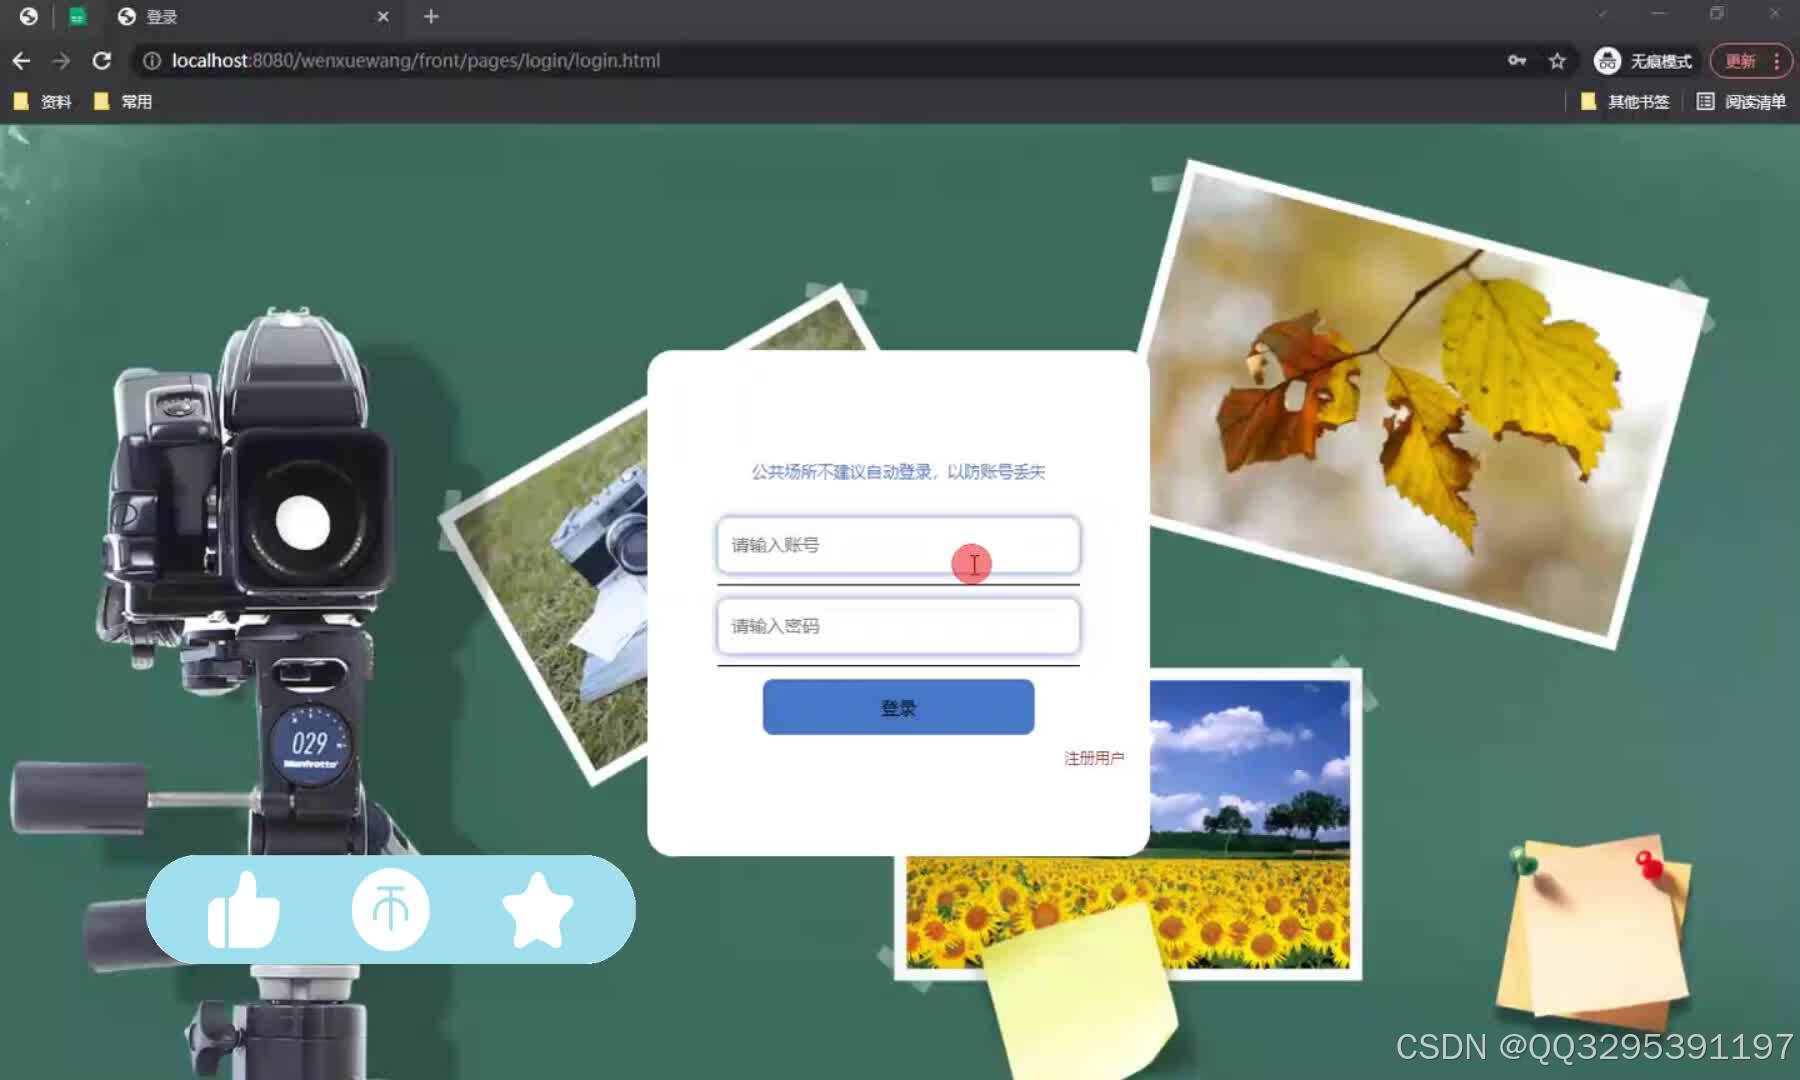The width and height of the screenshot is (1800, 1080).
Task: Open a new browser tab
Action: point(431,17)
